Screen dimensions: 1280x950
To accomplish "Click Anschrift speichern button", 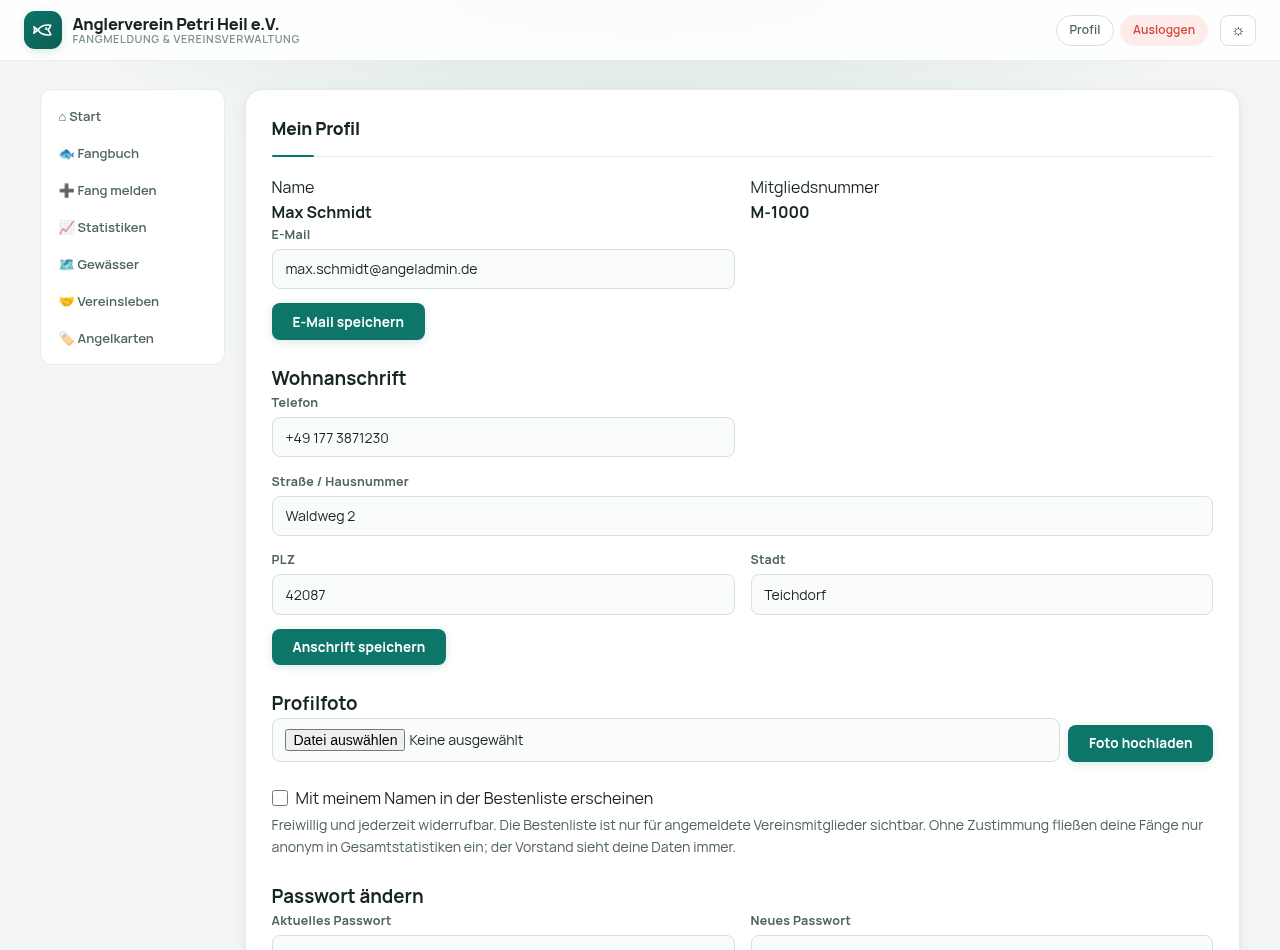I will [359, 647].
